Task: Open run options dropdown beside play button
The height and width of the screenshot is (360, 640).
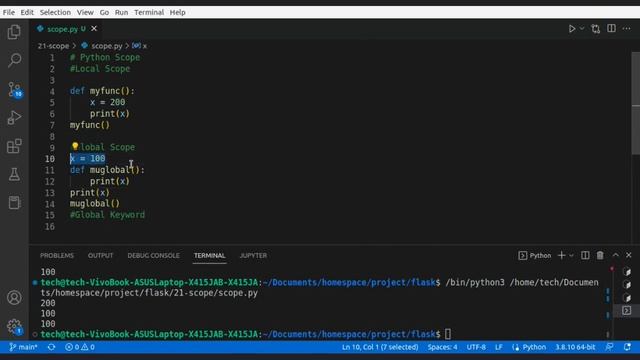Action: [x=582, y=29]
